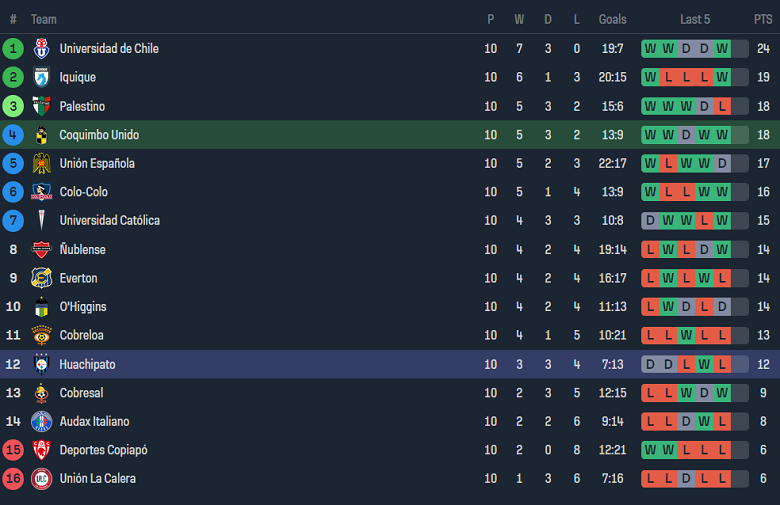The width and height of the screenshot is (780, 505).
Task: Click the Everton team crest icon
Action: coord(41,278)
